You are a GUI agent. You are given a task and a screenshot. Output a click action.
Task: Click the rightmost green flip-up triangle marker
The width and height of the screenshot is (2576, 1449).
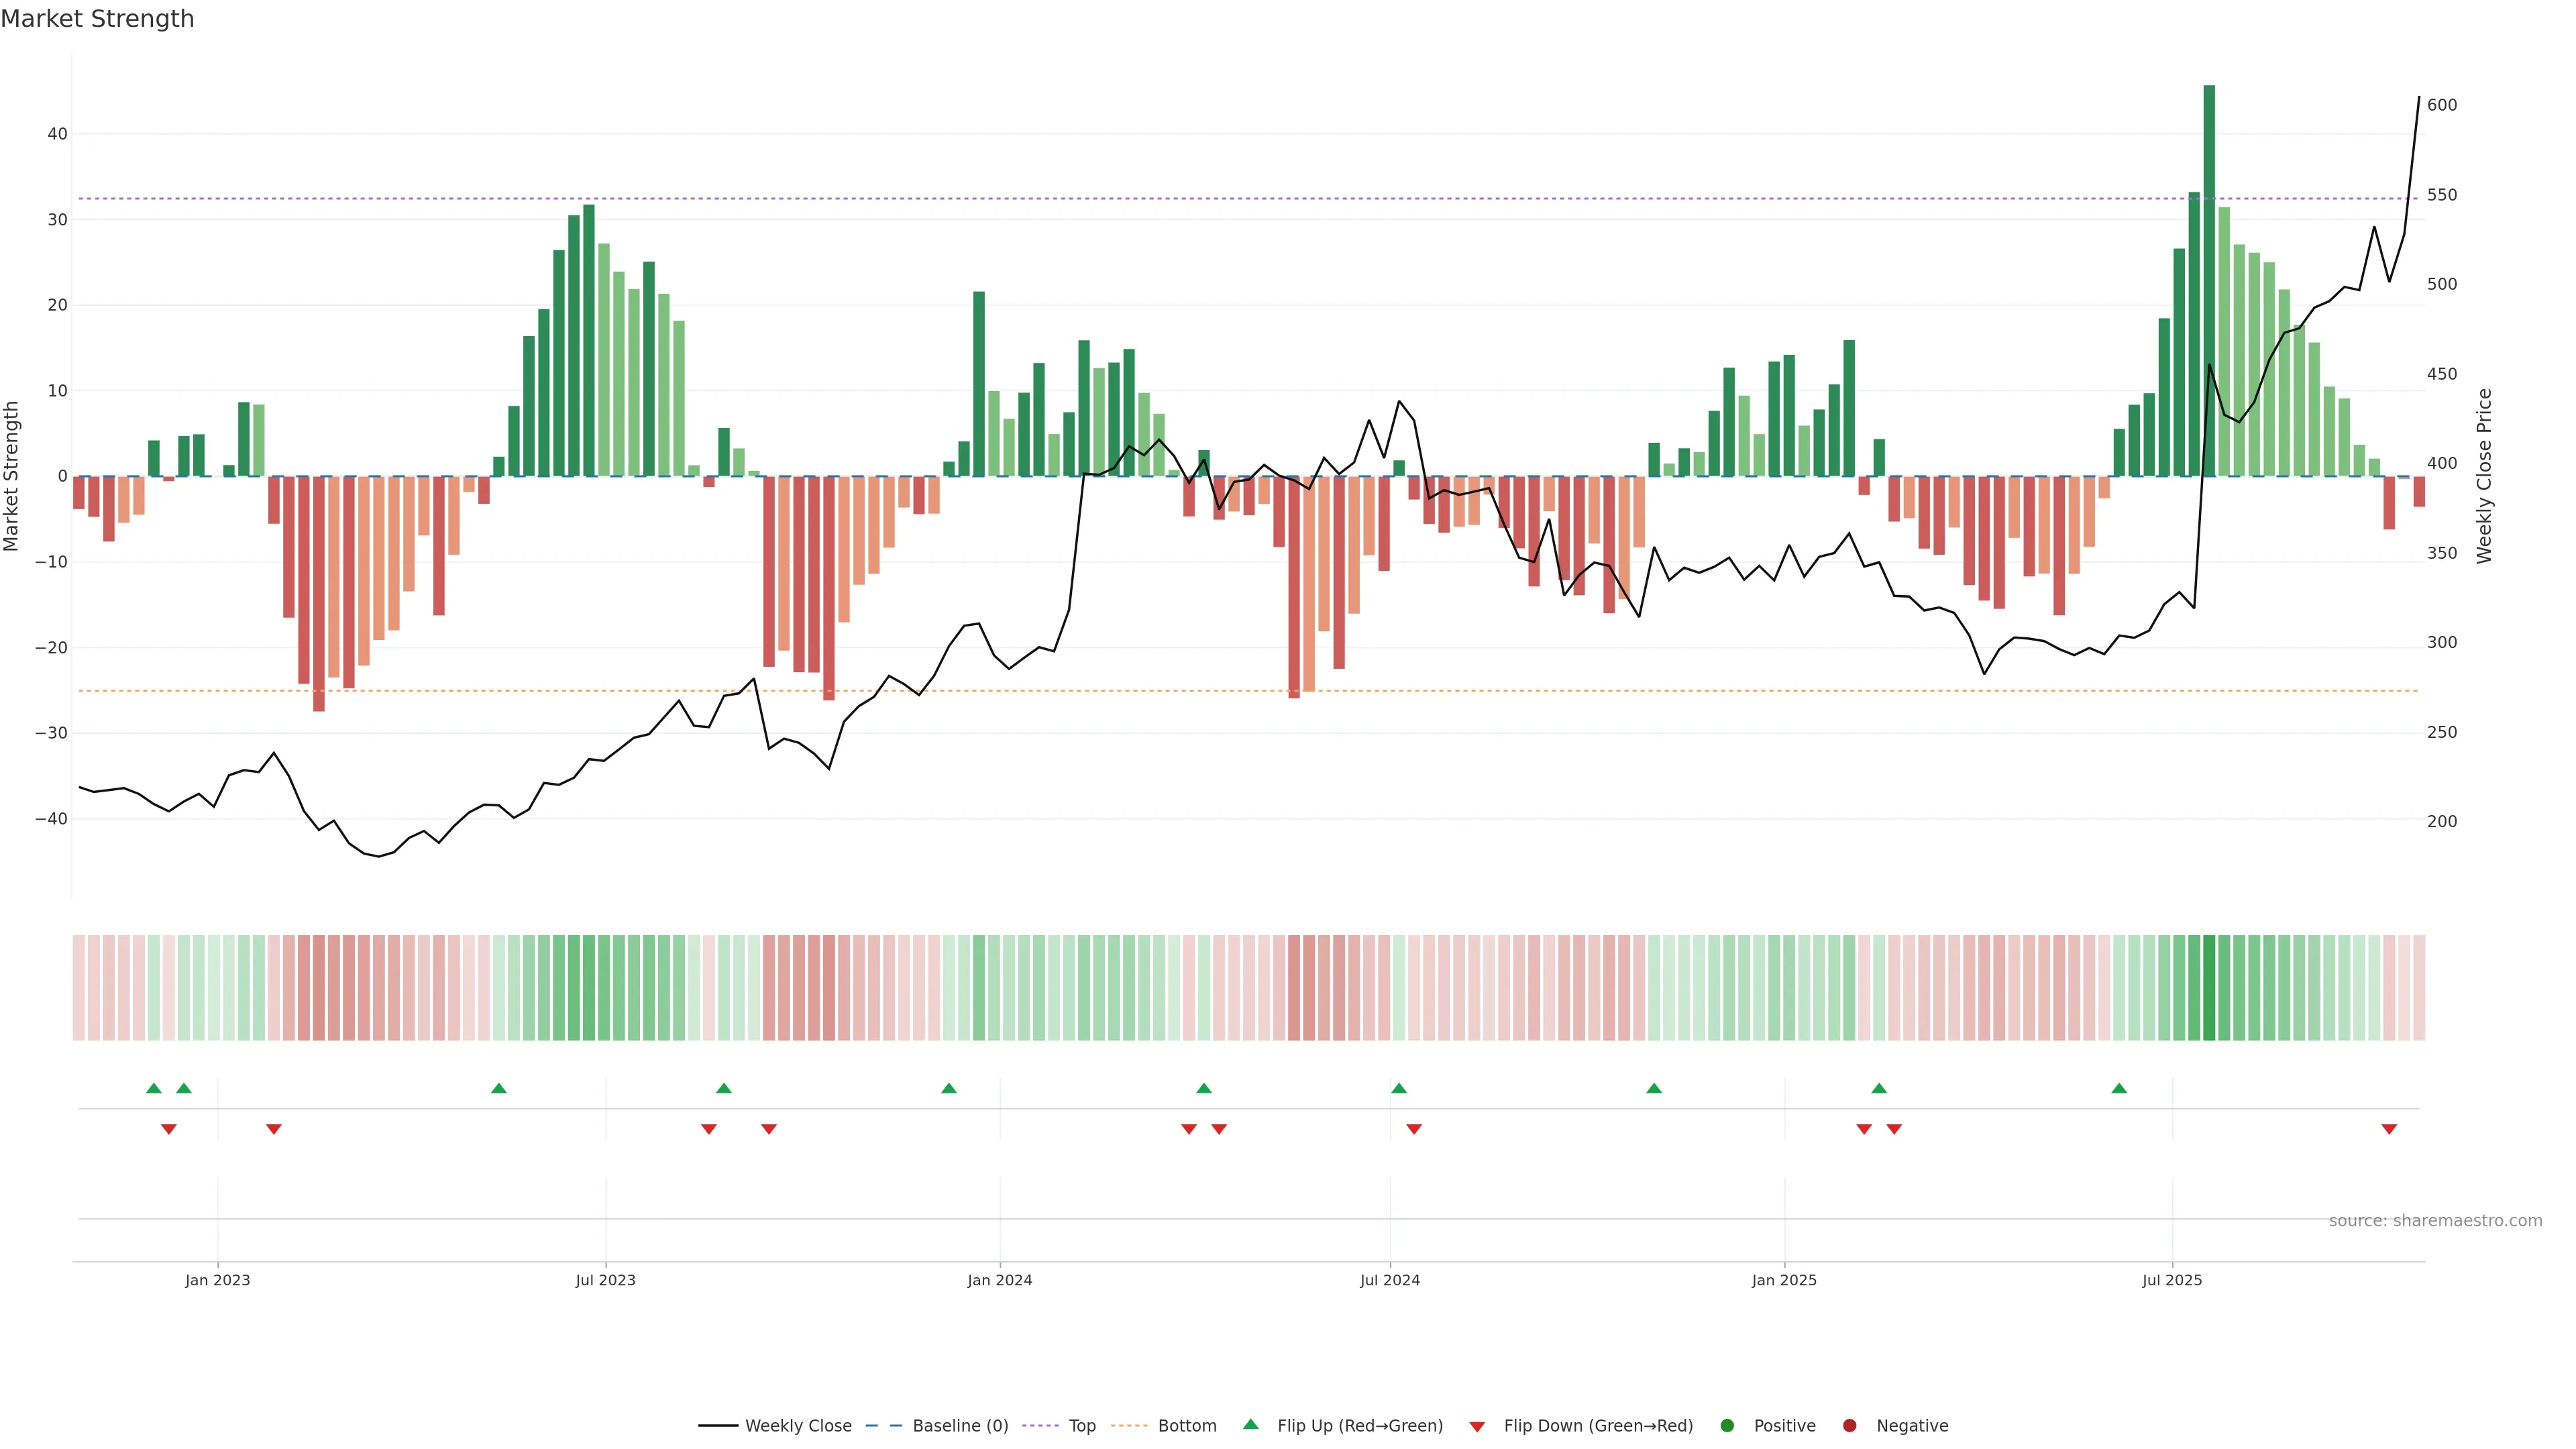tap(2119, 1088)
